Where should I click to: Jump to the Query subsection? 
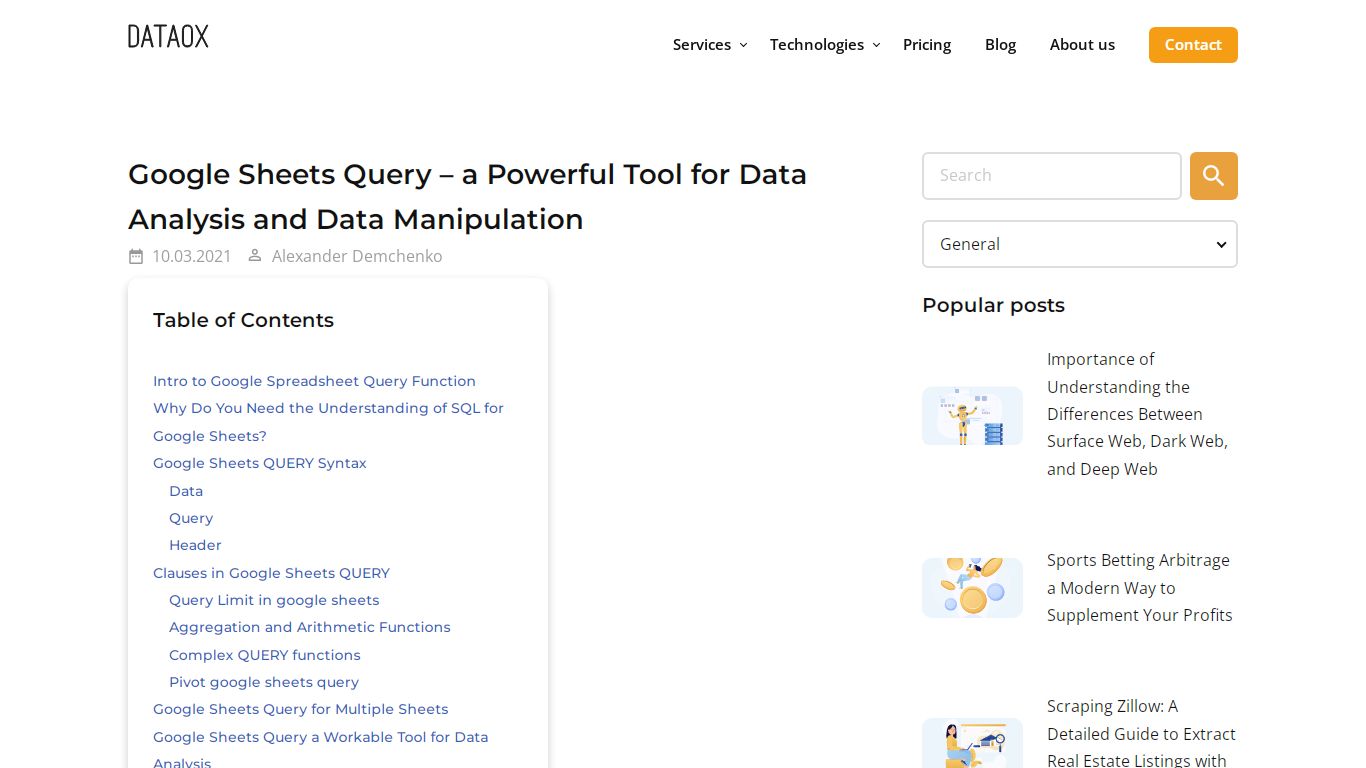191,518
